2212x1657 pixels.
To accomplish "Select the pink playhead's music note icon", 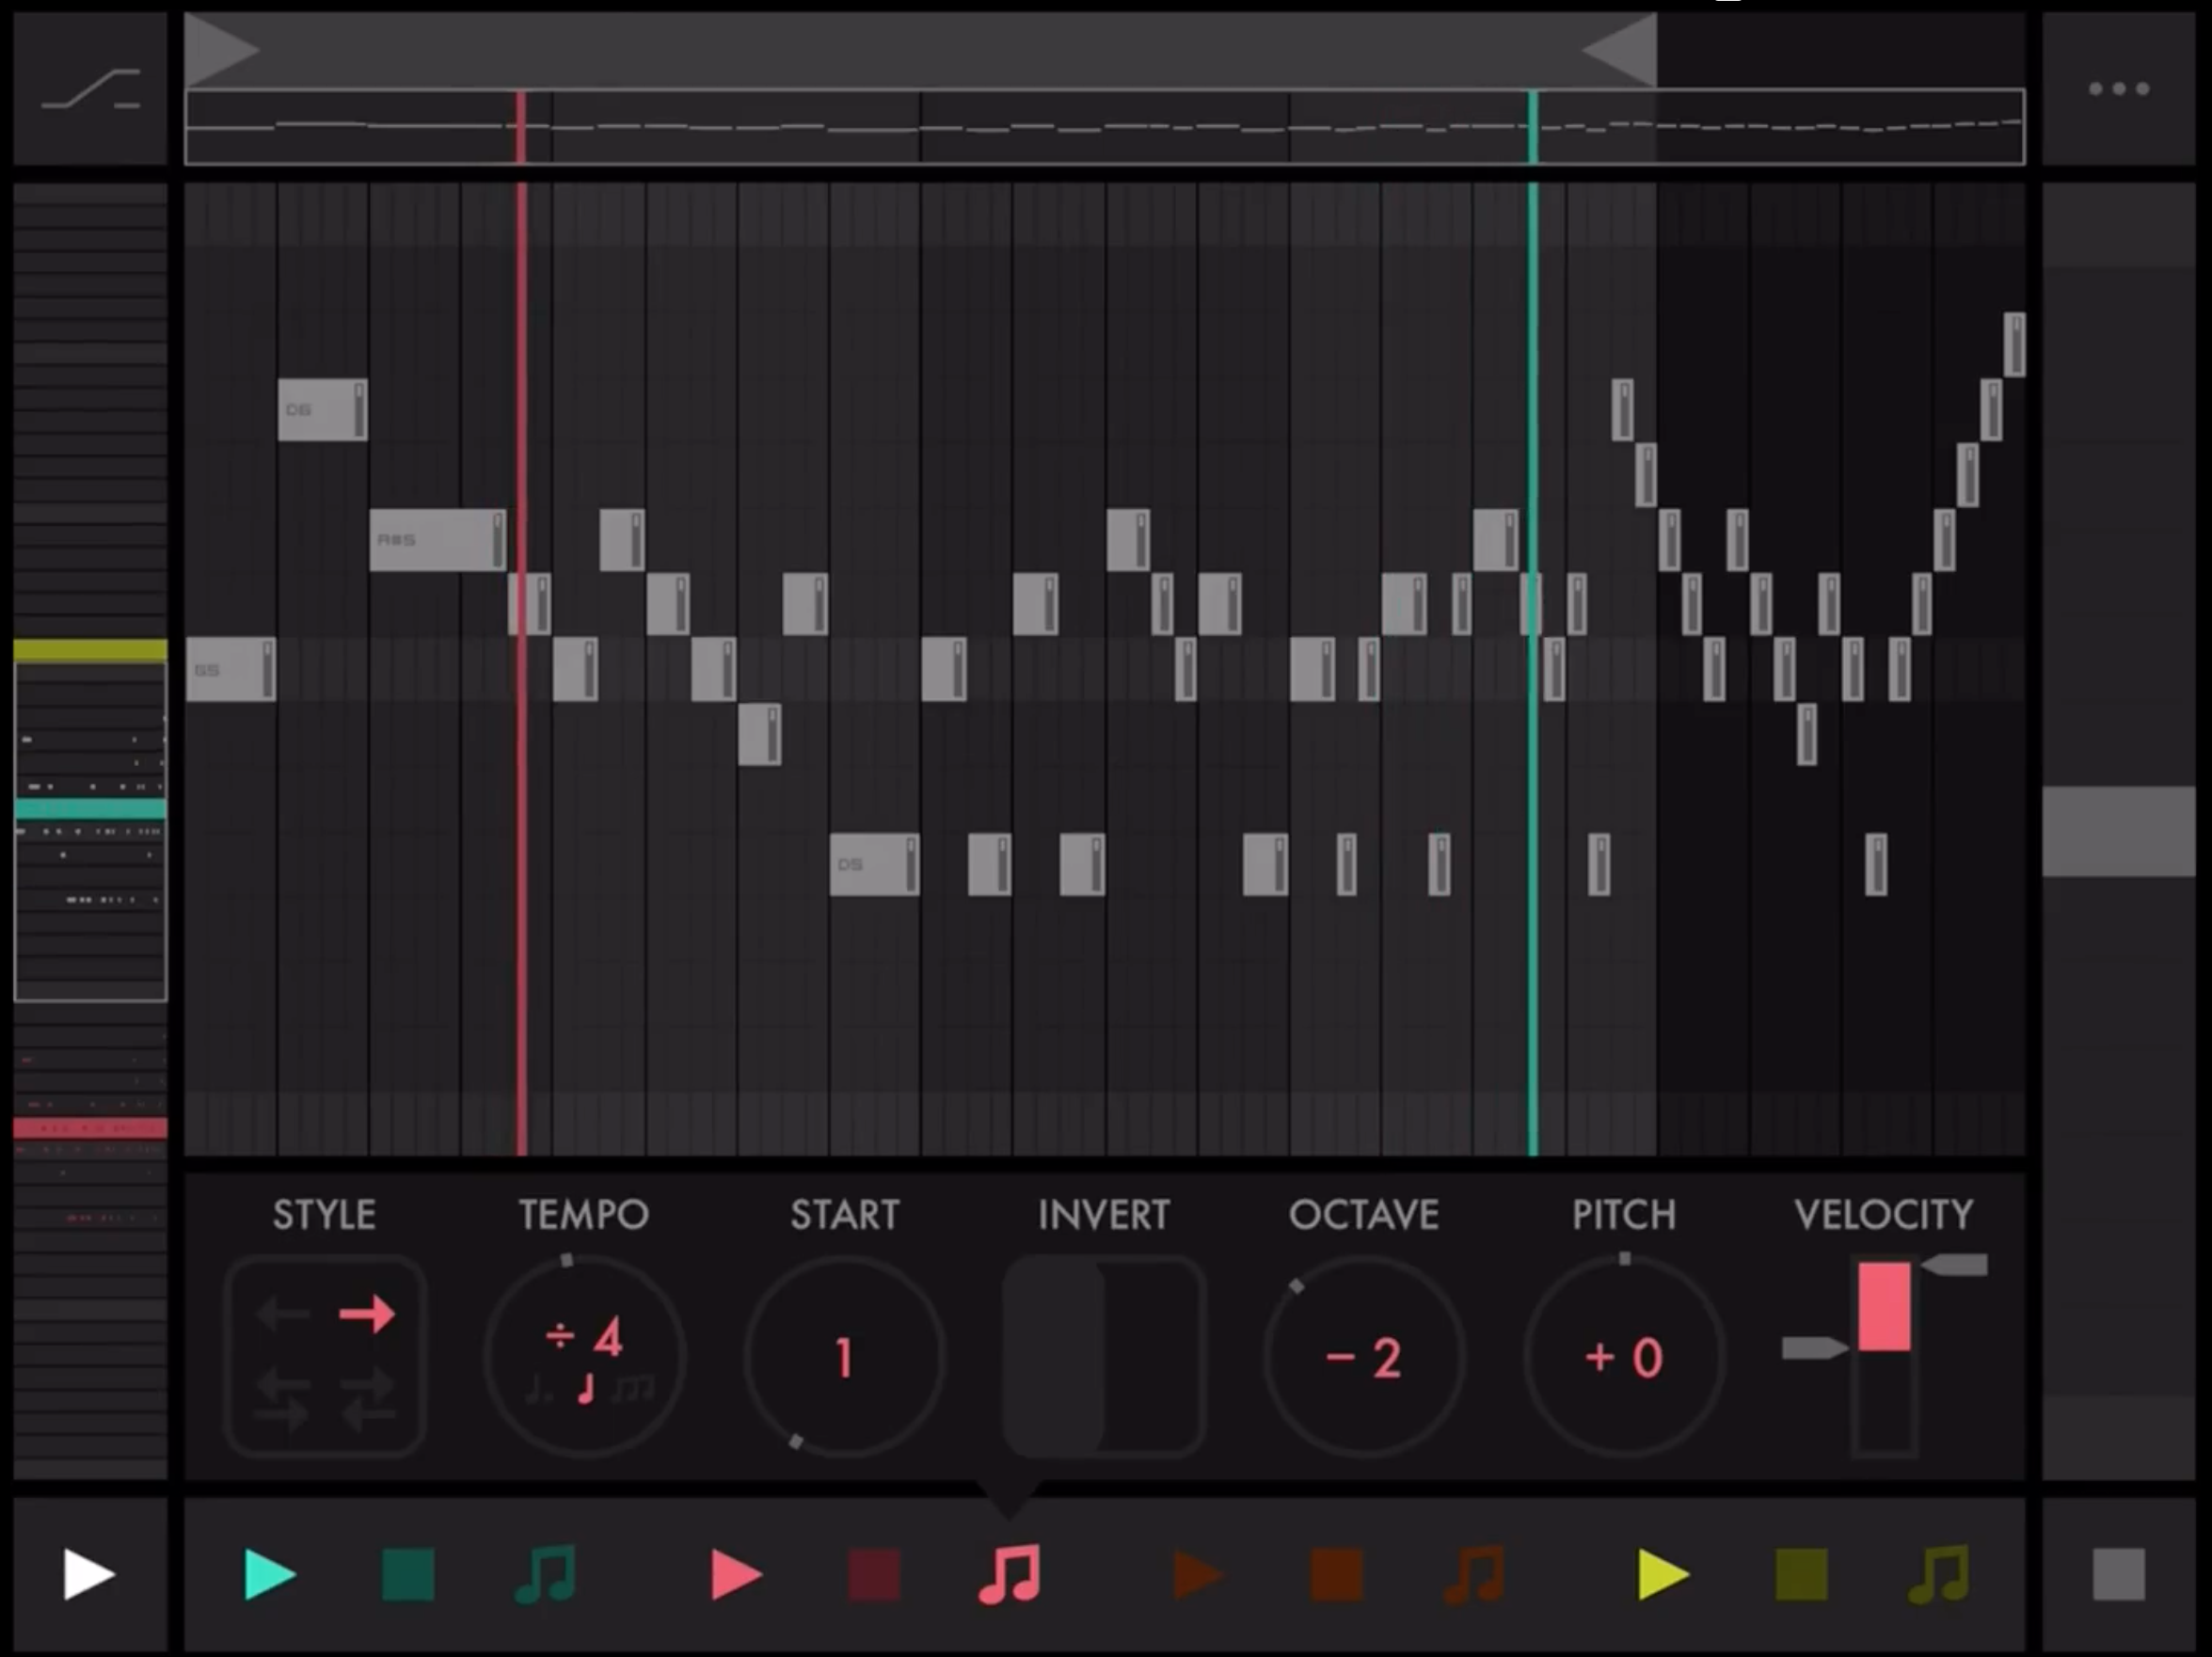I will pyautogui.click(x=1010, y=1574).
